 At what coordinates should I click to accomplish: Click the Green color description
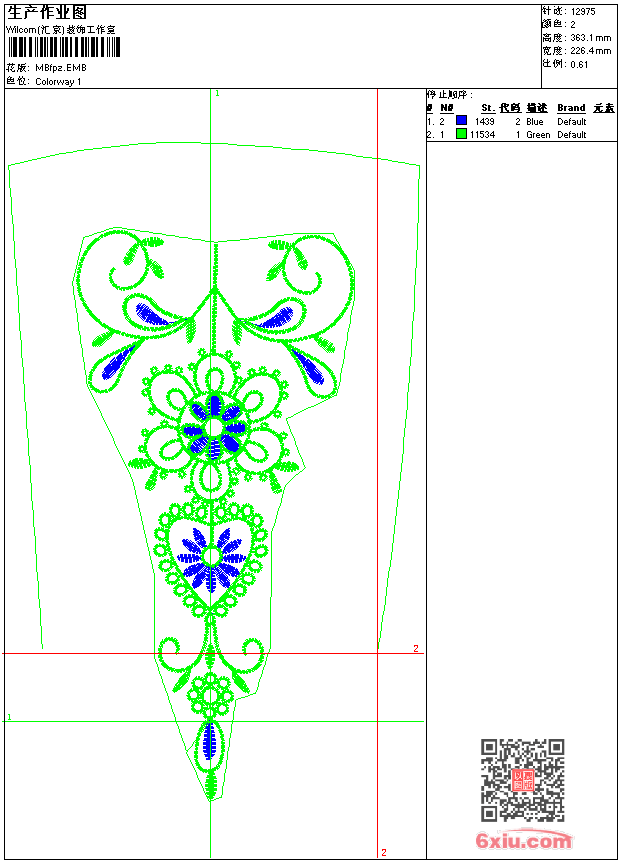(538, 135)
